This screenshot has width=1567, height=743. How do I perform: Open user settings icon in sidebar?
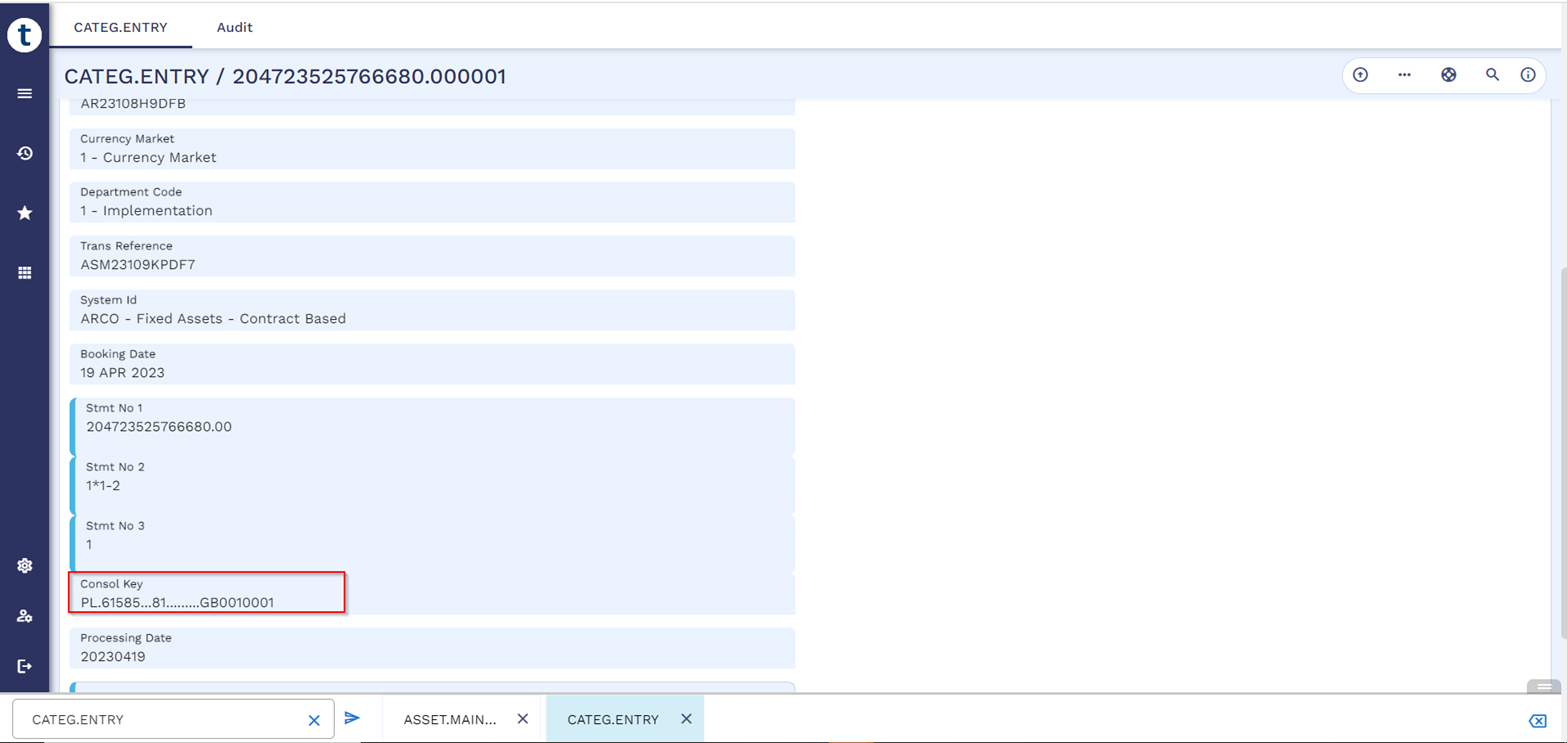tap(25, 616)
